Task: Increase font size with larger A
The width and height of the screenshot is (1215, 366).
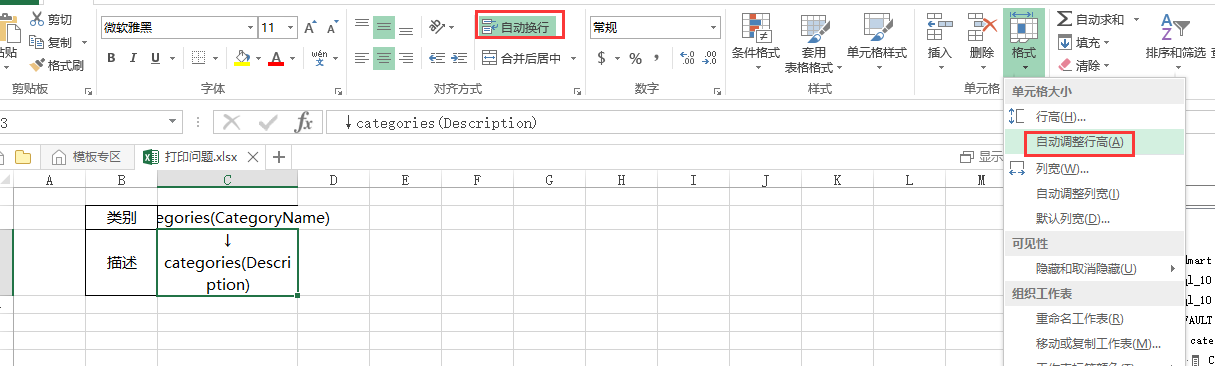Action: 309,28
